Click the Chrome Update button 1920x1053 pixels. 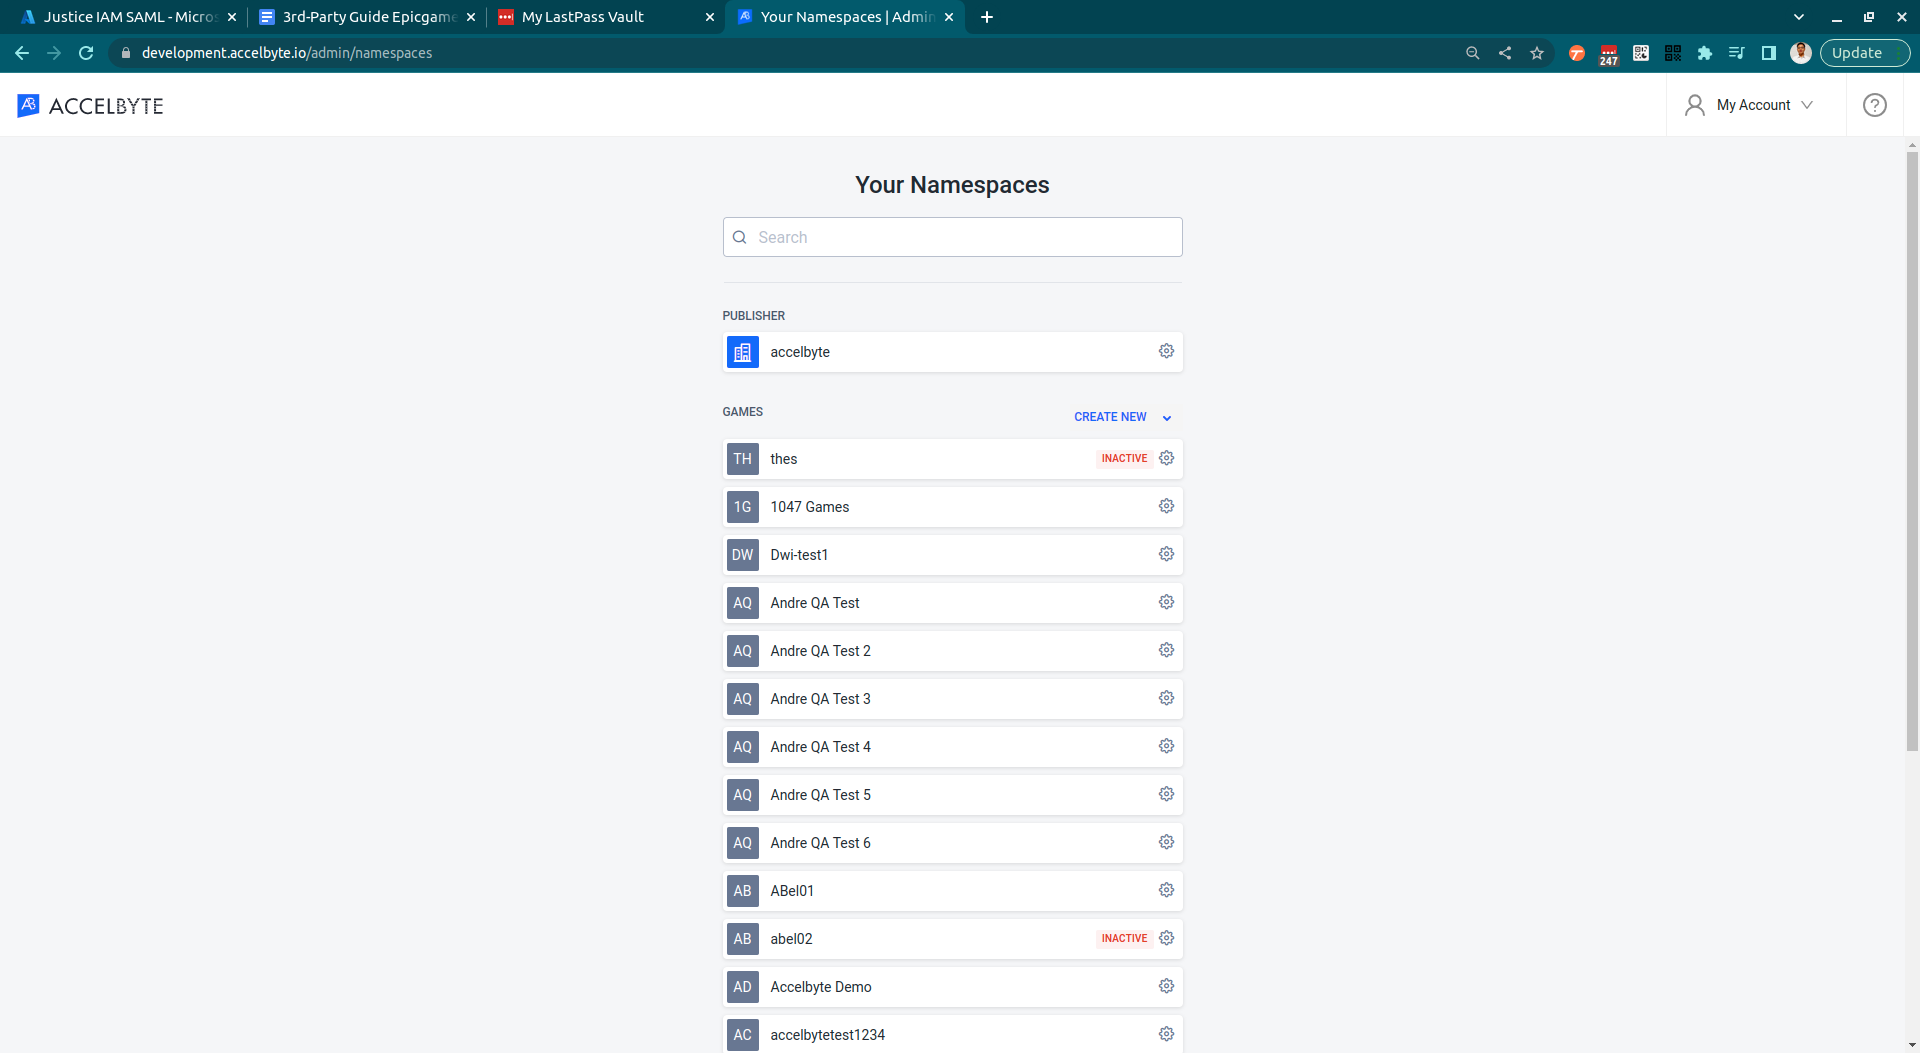[x=1864, y=53]
